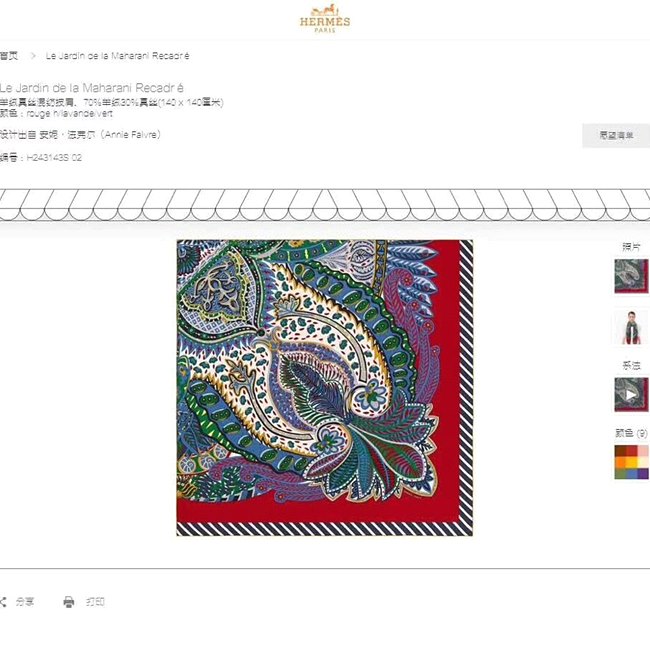Select the purple color swatch
This screenshot has height=650, width=650.
[x=643, y=473]
